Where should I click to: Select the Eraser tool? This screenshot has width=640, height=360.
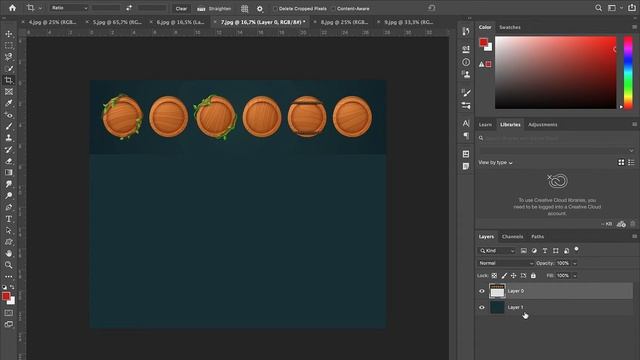9,161
